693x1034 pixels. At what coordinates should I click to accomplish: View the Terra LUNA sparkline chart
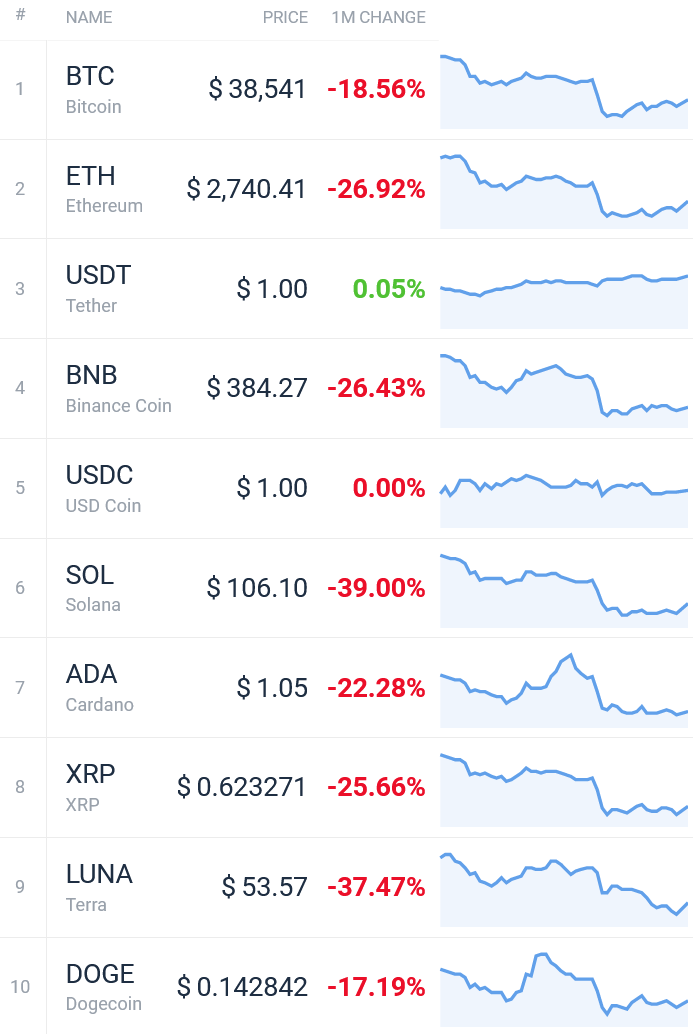click(564, 890)
